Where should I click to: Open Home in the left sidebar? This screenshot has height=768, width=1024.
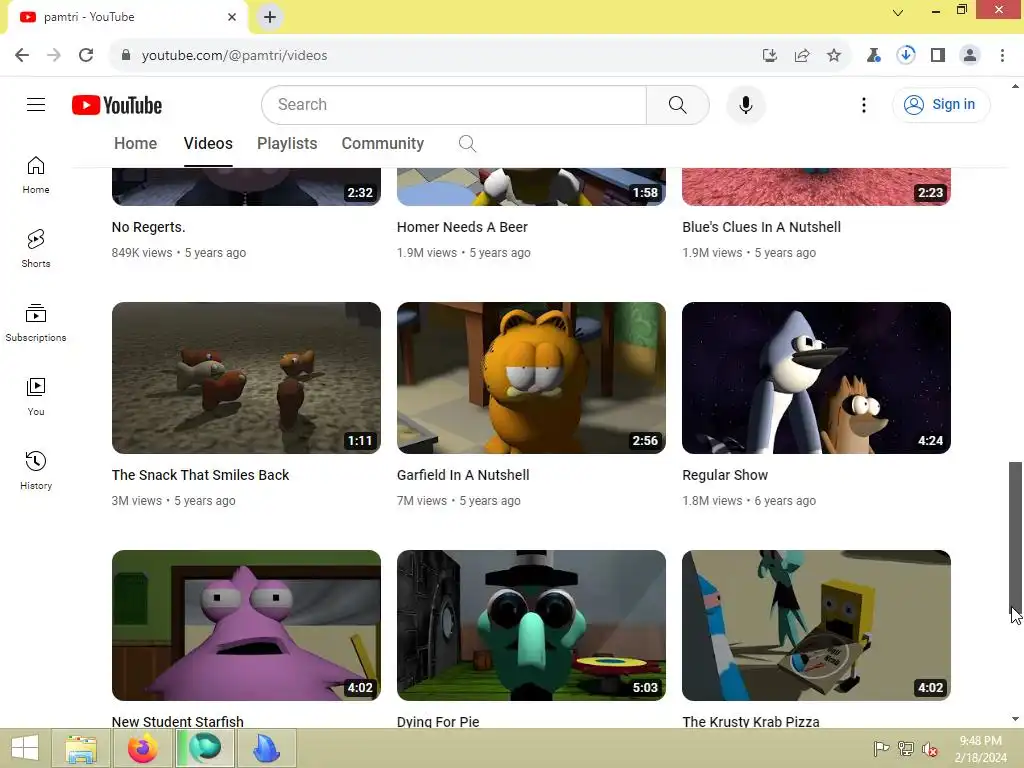click(x=36, y=175)
